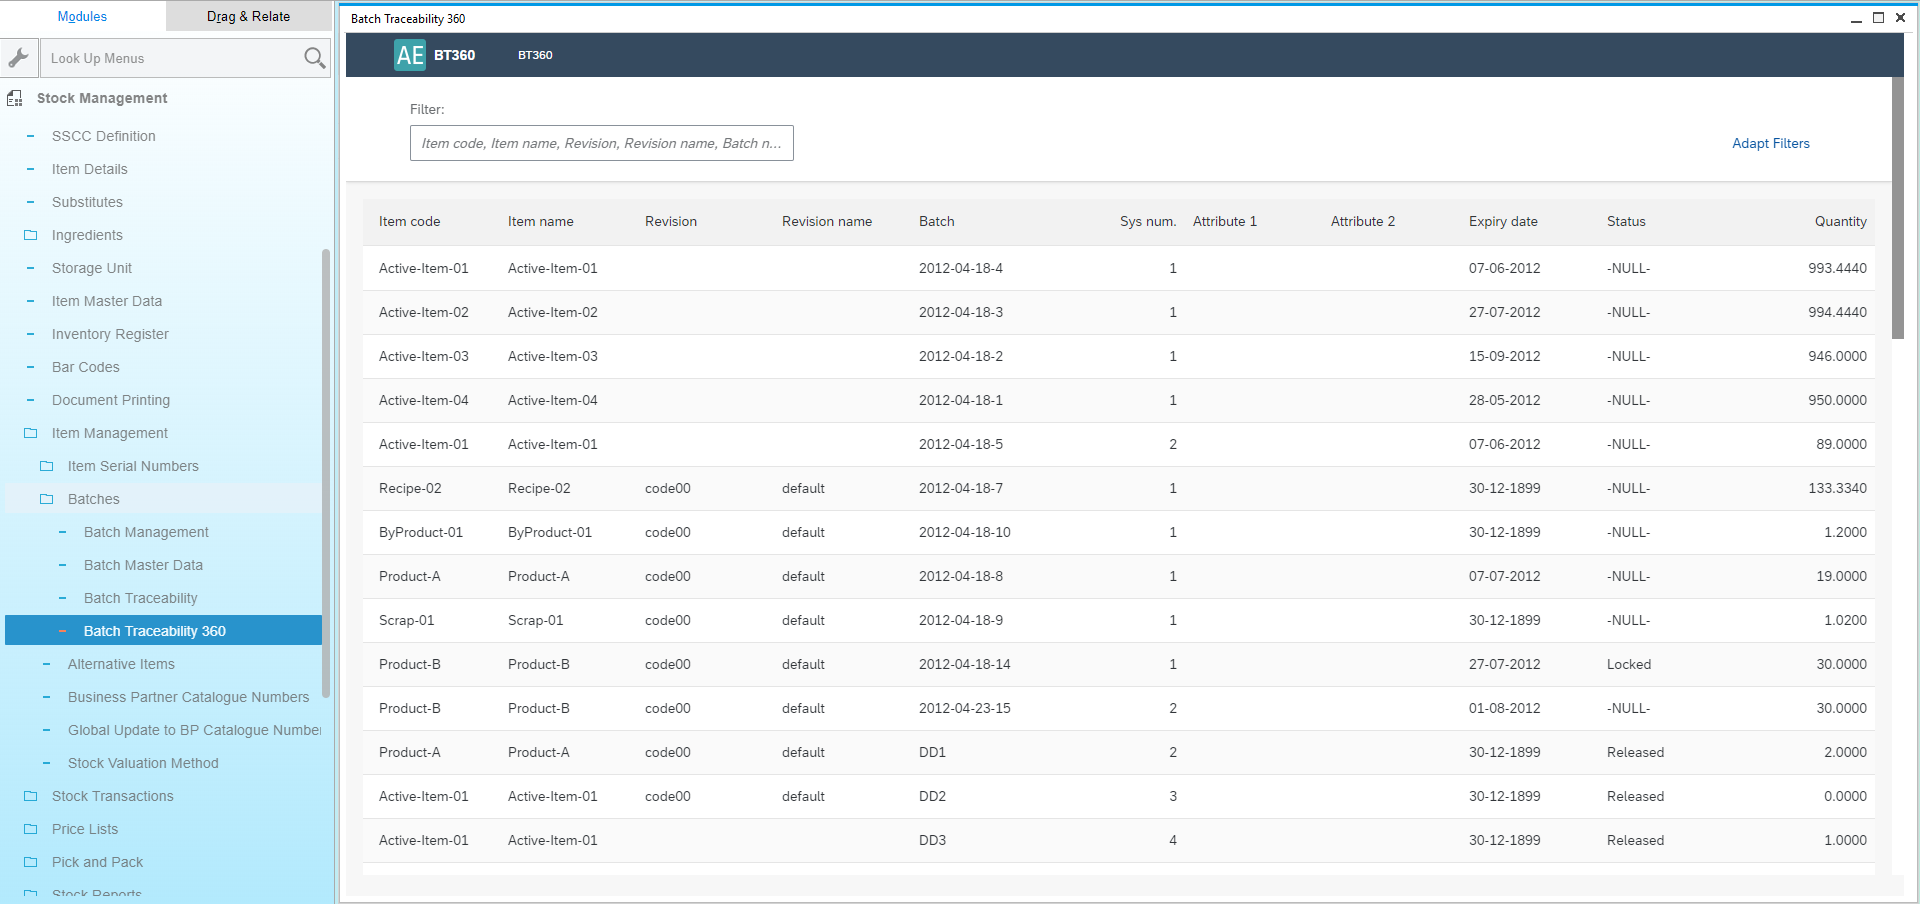Switch to the Drag & Relate tab

(247, 16)
